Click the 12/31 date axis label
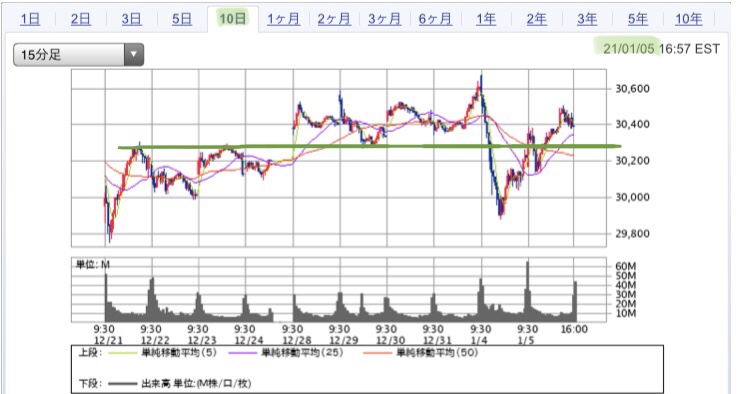This screenshot has width=741, height=394. point(437,340)
